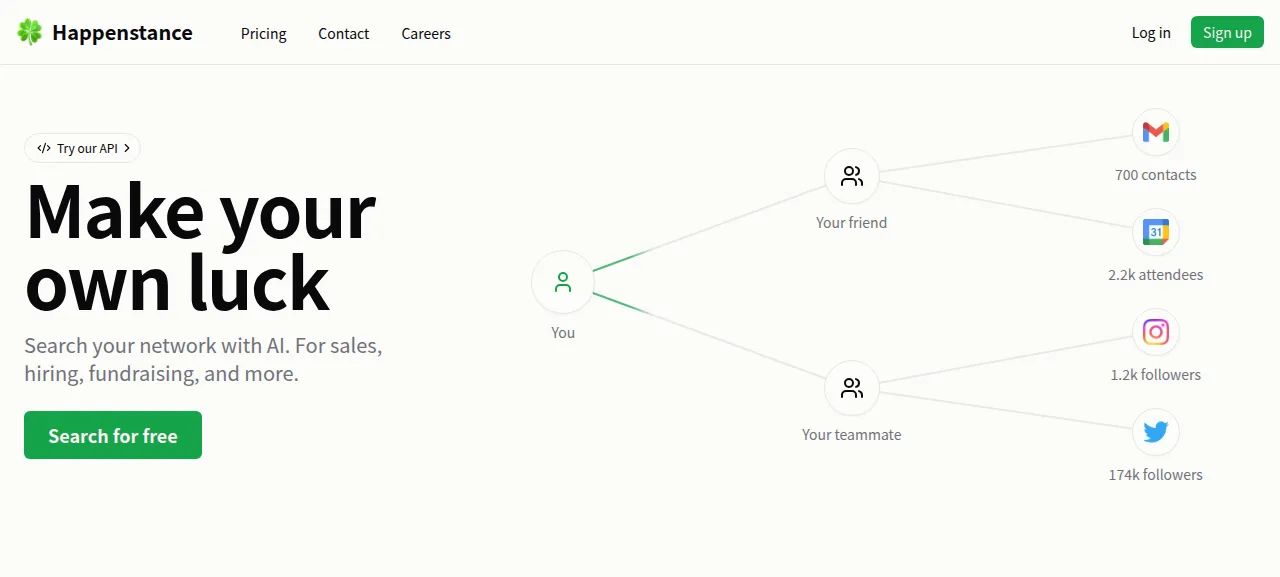Open the Careers page
Screen dimensions: 1280x577
click(426, 33)
